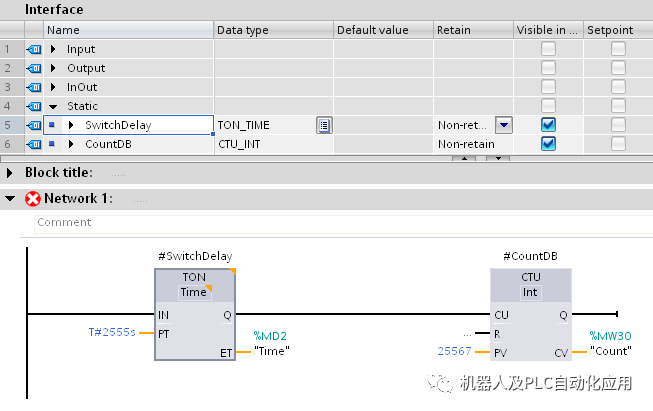This screenshot has width=653, height=411.
Task: Click the "Count" tag on CV output
Action: point(610,351)
